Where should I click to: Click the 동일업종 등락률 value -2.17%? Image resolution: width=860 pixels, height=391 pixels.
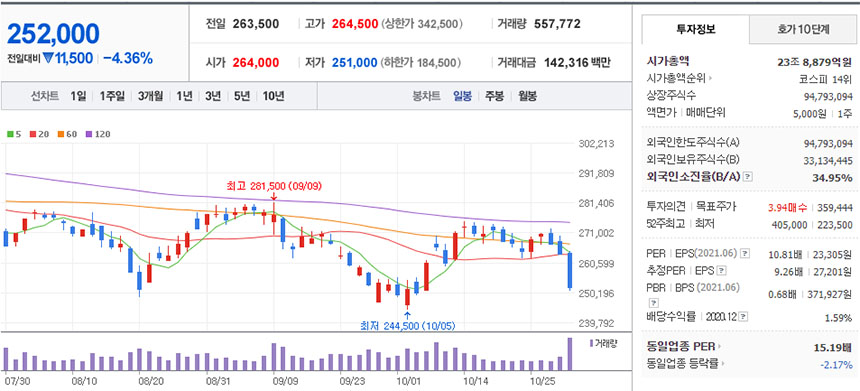(837, 364)
